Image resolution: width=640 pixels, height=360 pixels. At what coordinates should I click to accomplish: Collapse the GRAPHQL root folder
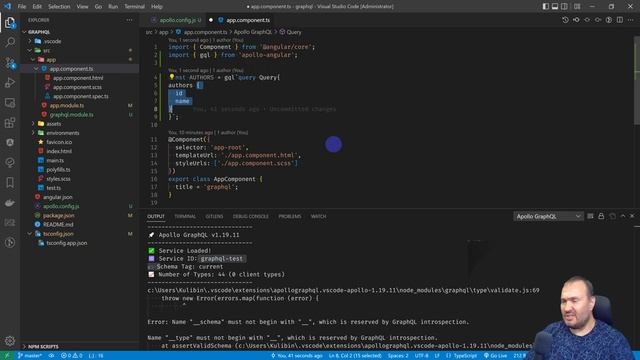point(24,32)
